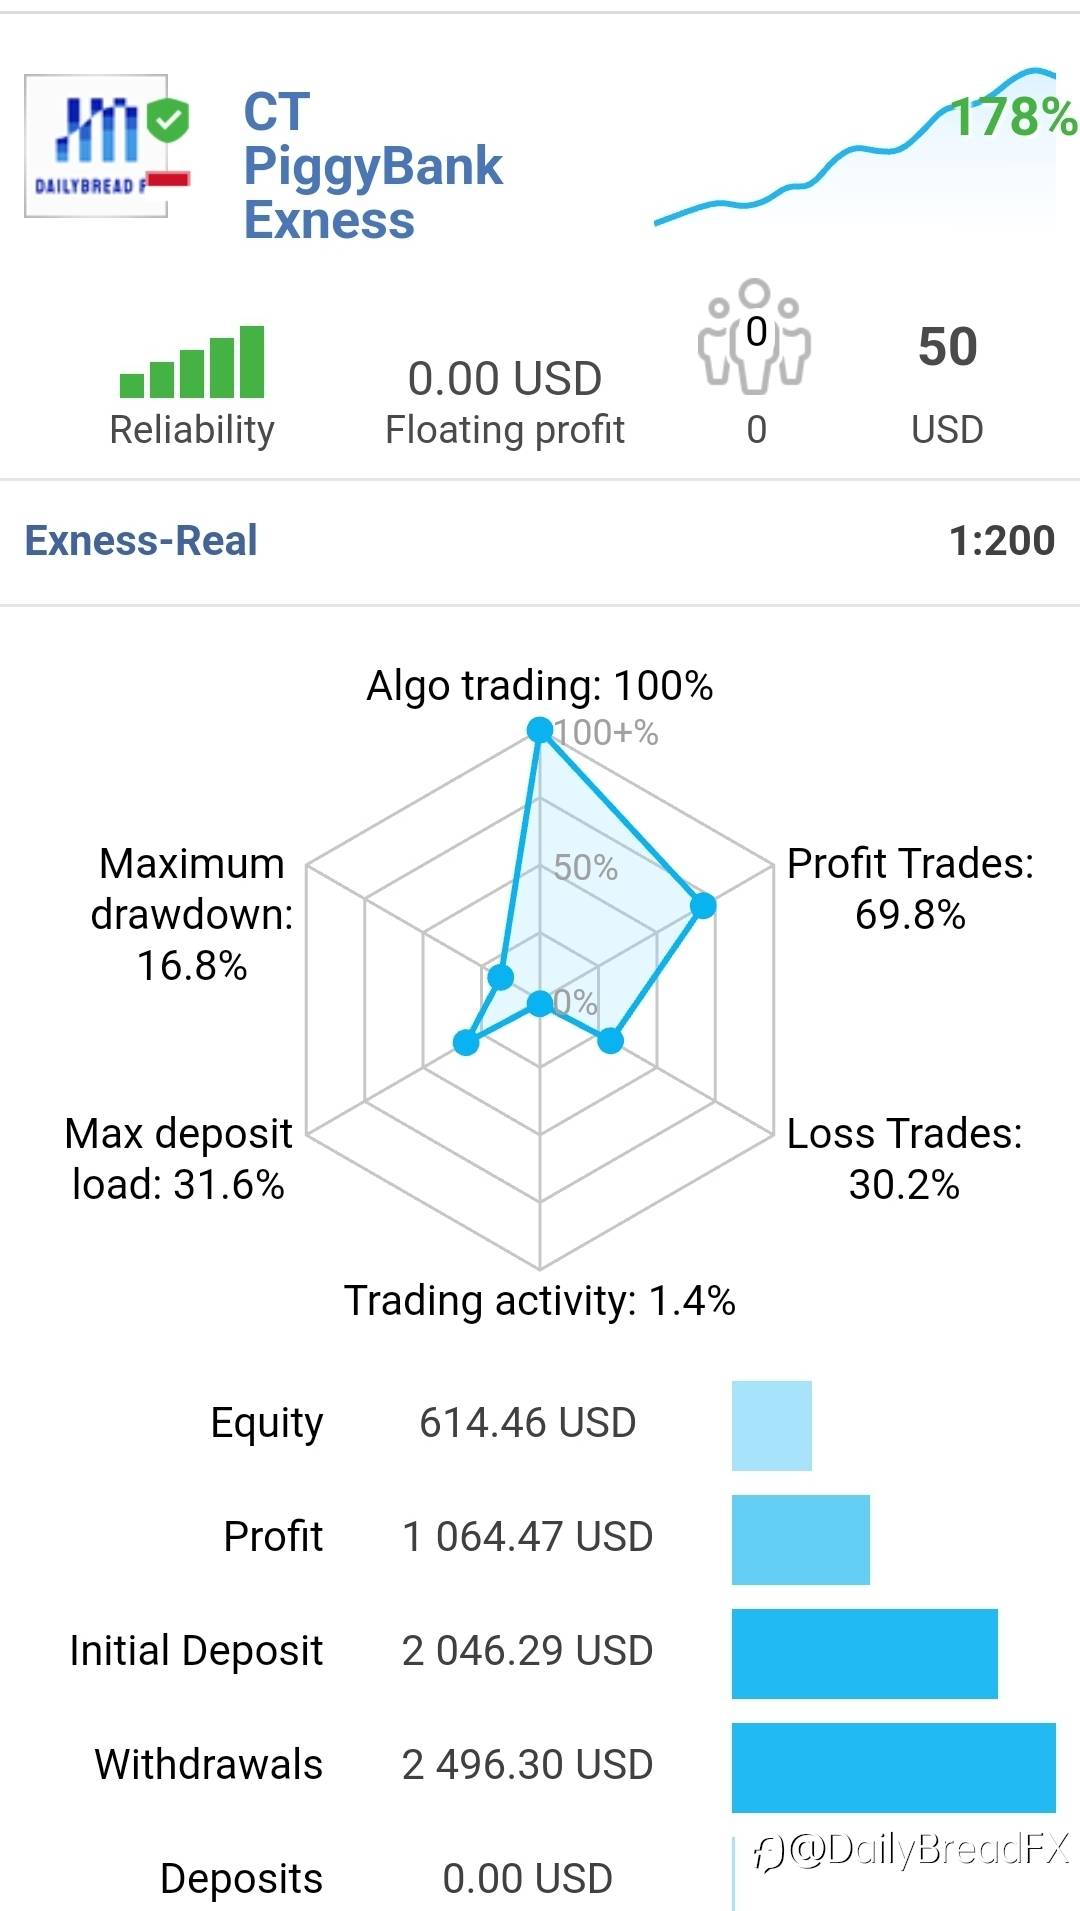Screen dimensions: 1080x1911
Task: Tap the Profit amount bar
Action: [801, 1540]
